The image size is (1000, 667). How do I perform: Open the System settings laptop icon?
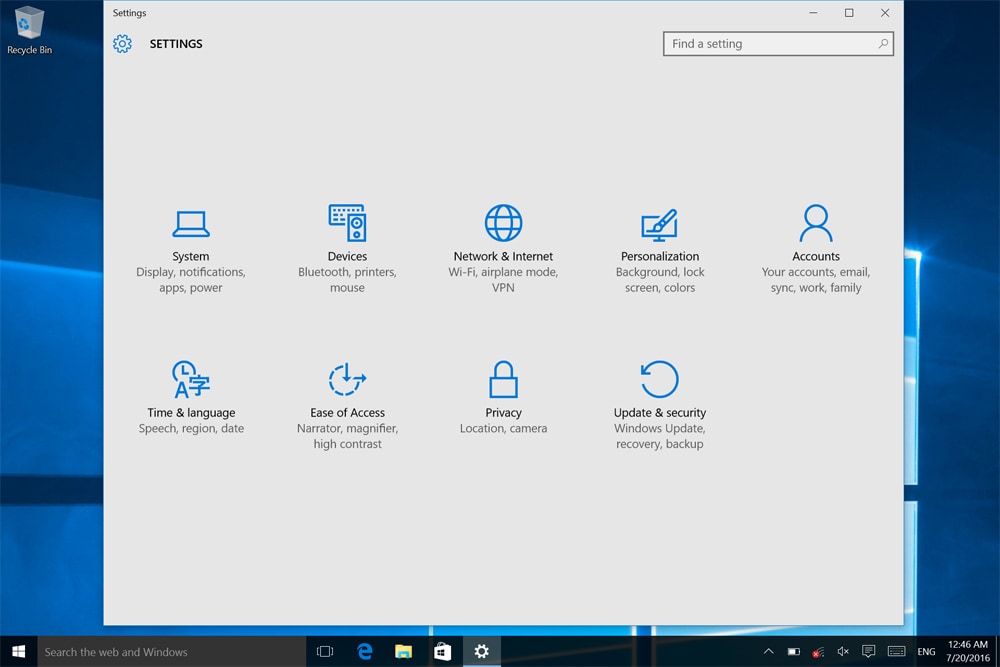click(x=190, y=224)
